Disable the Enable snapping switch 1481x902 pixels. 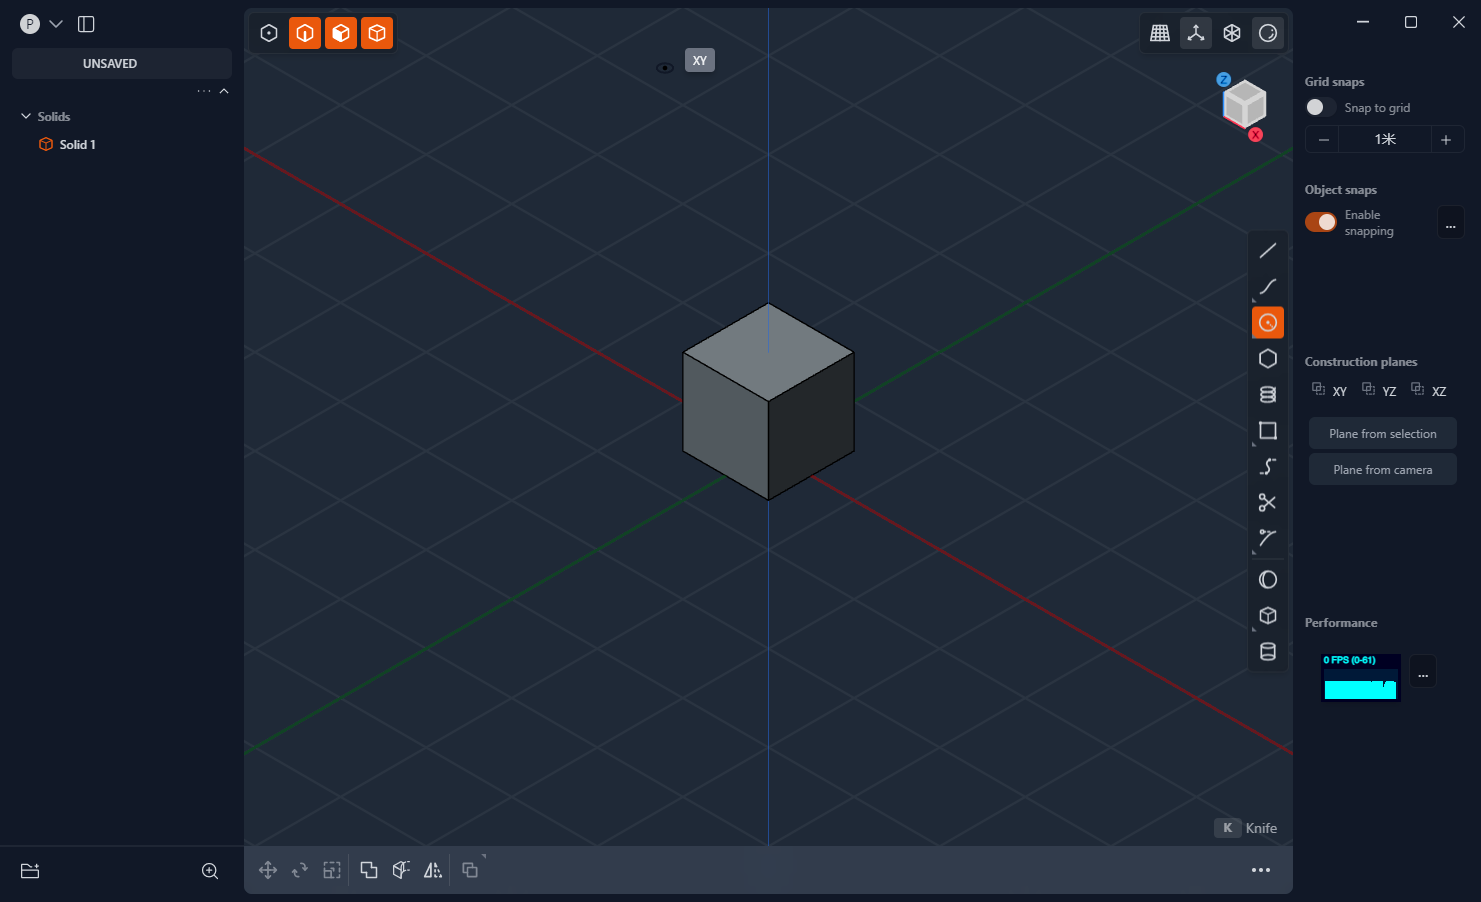tap(1320, 222)
